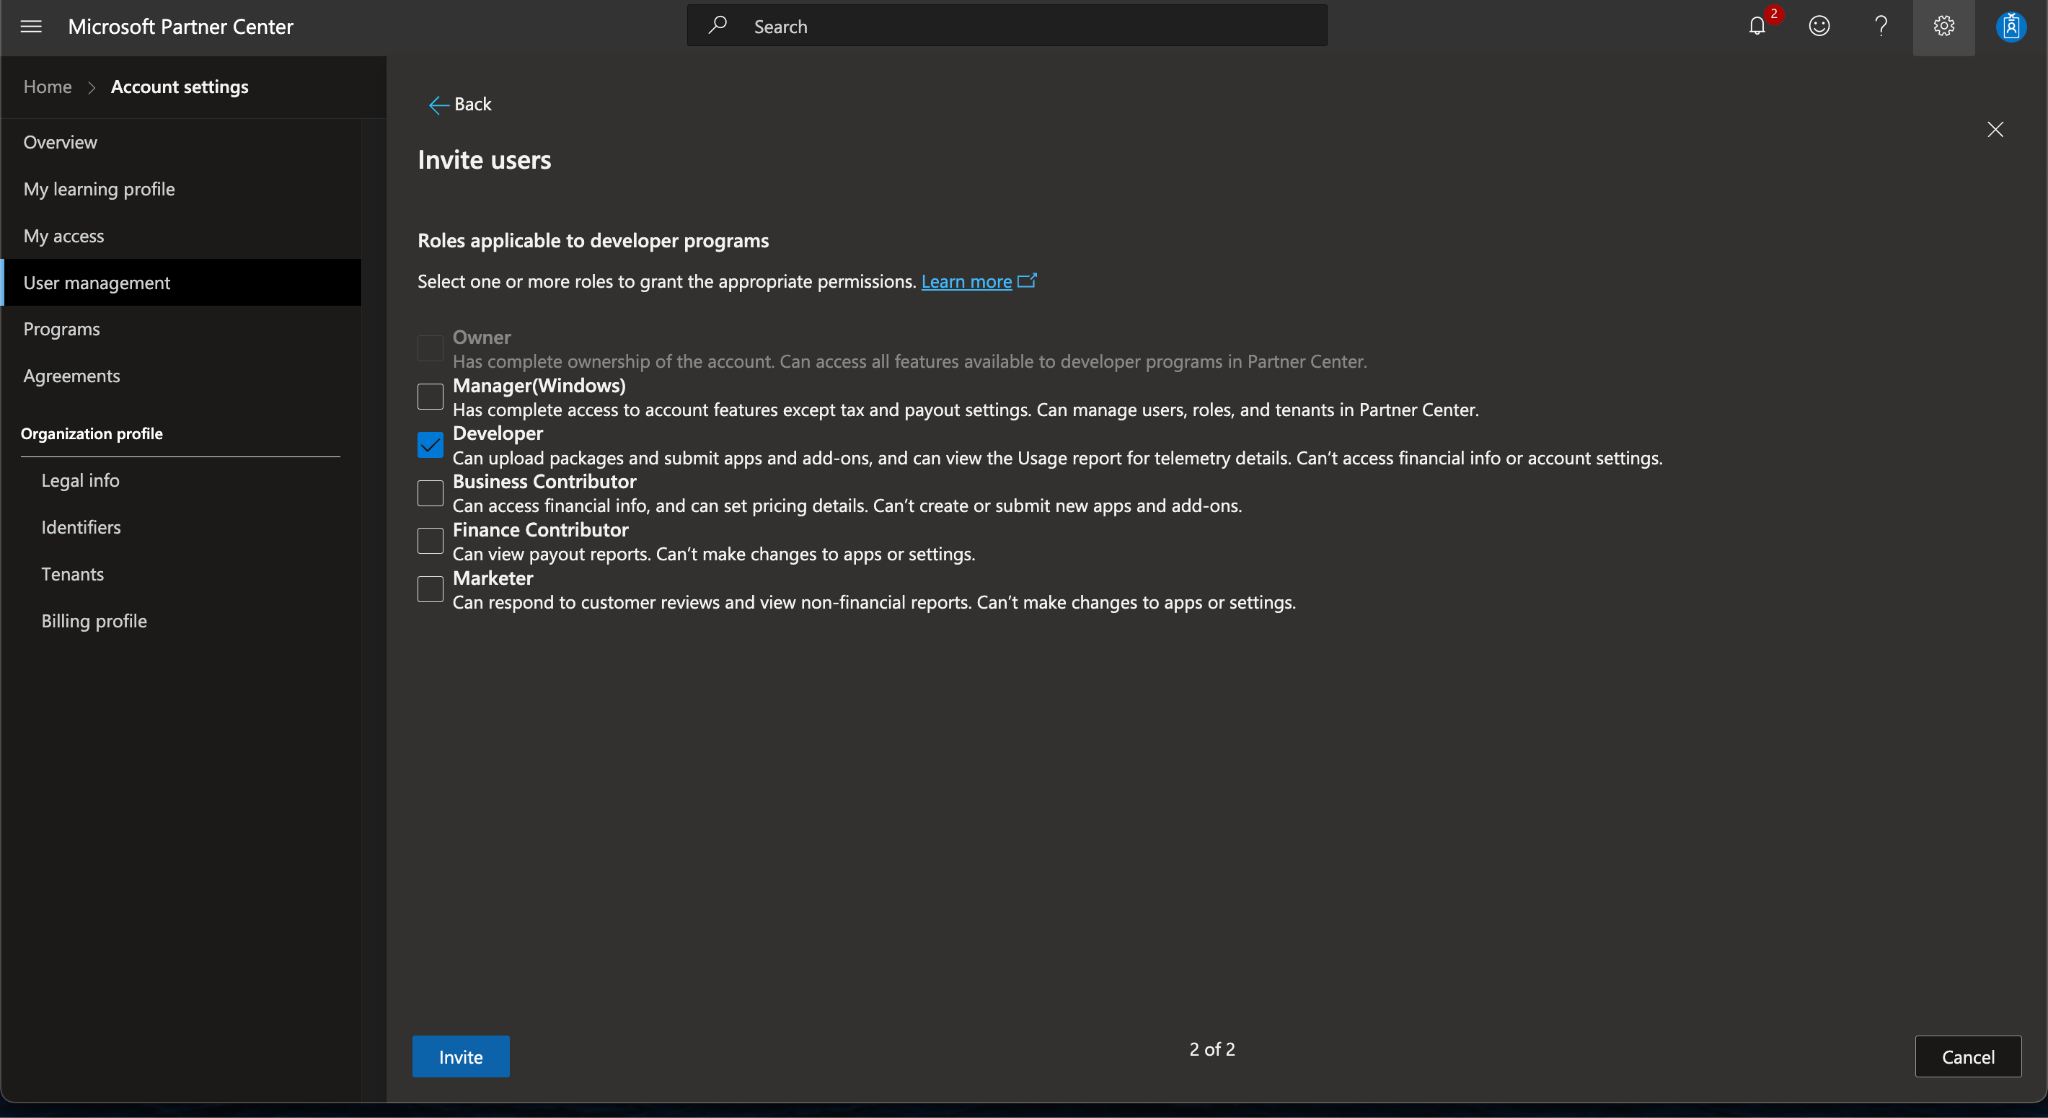Click the Cancel button

tap(1968, 1056)
